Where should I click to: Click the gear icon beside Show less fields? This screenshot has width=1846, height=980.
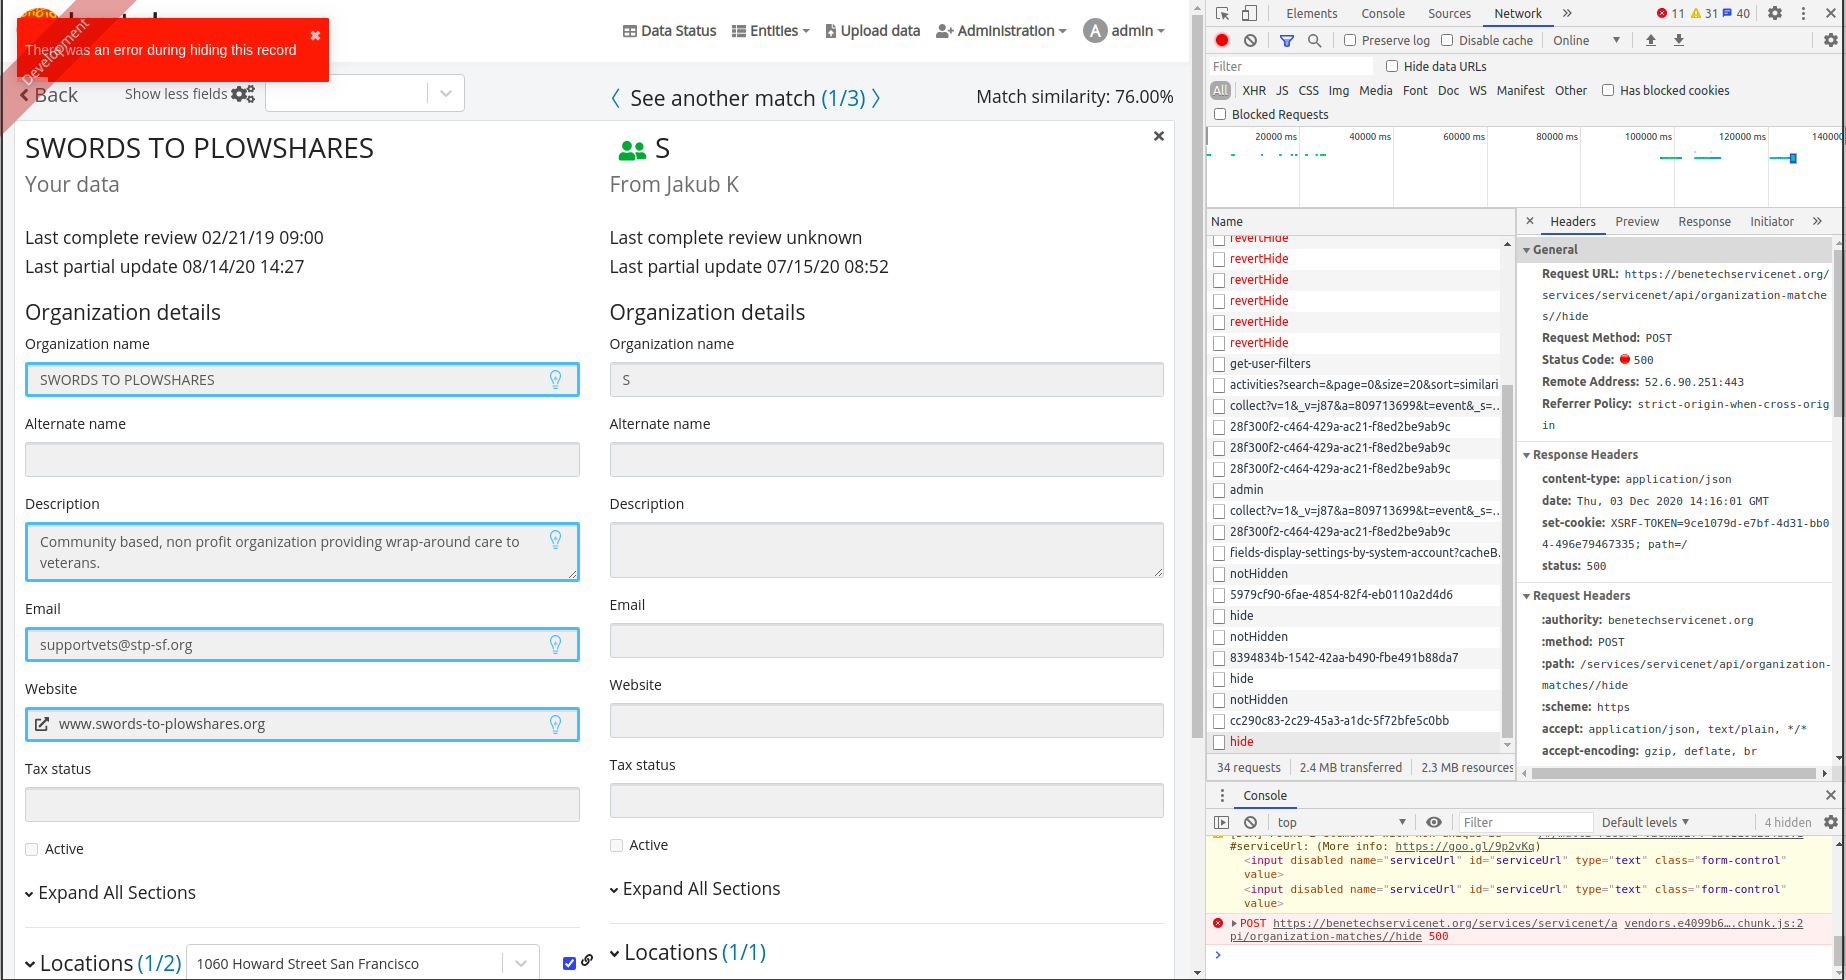(x=243, y=93)
